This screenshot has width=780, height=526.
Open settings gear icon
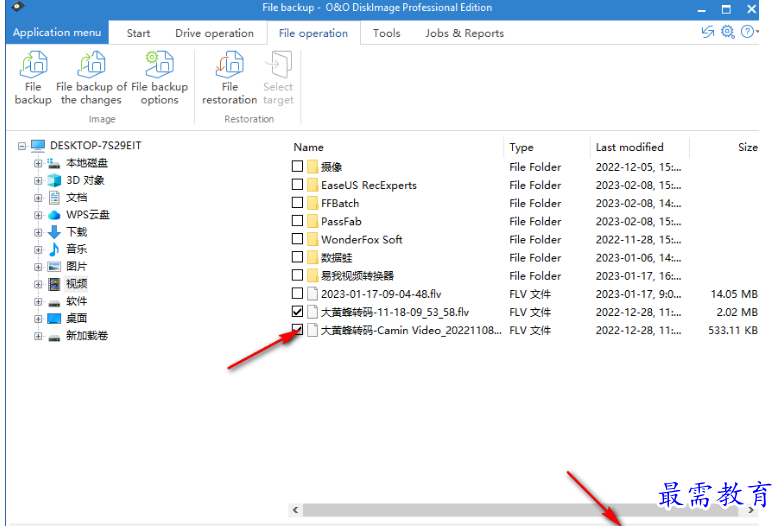click(727, 32)
